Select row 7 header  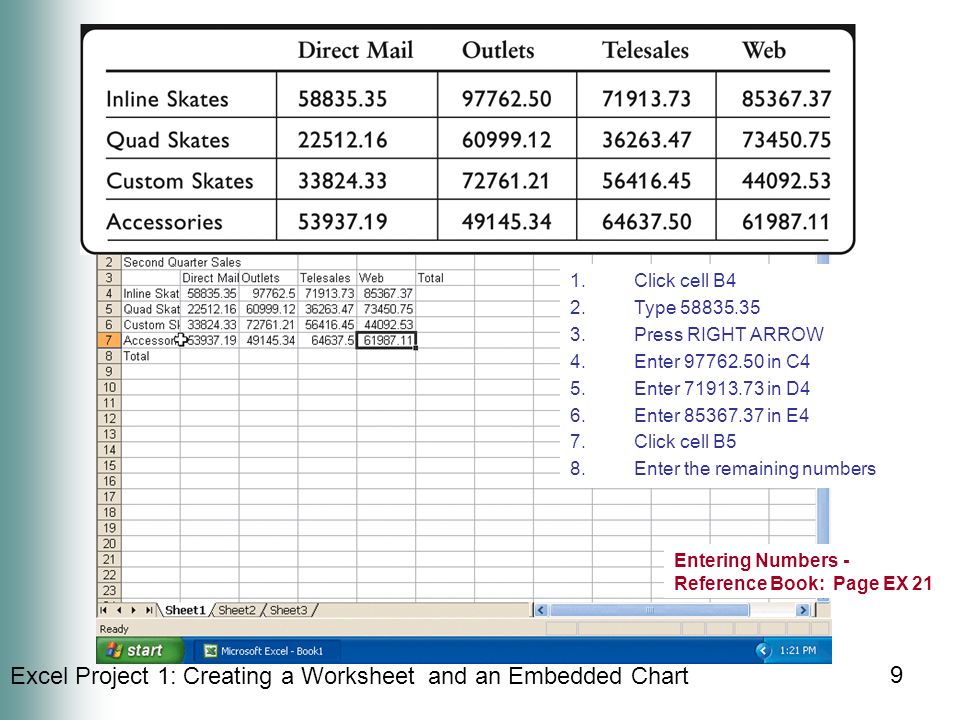[109, 340]
